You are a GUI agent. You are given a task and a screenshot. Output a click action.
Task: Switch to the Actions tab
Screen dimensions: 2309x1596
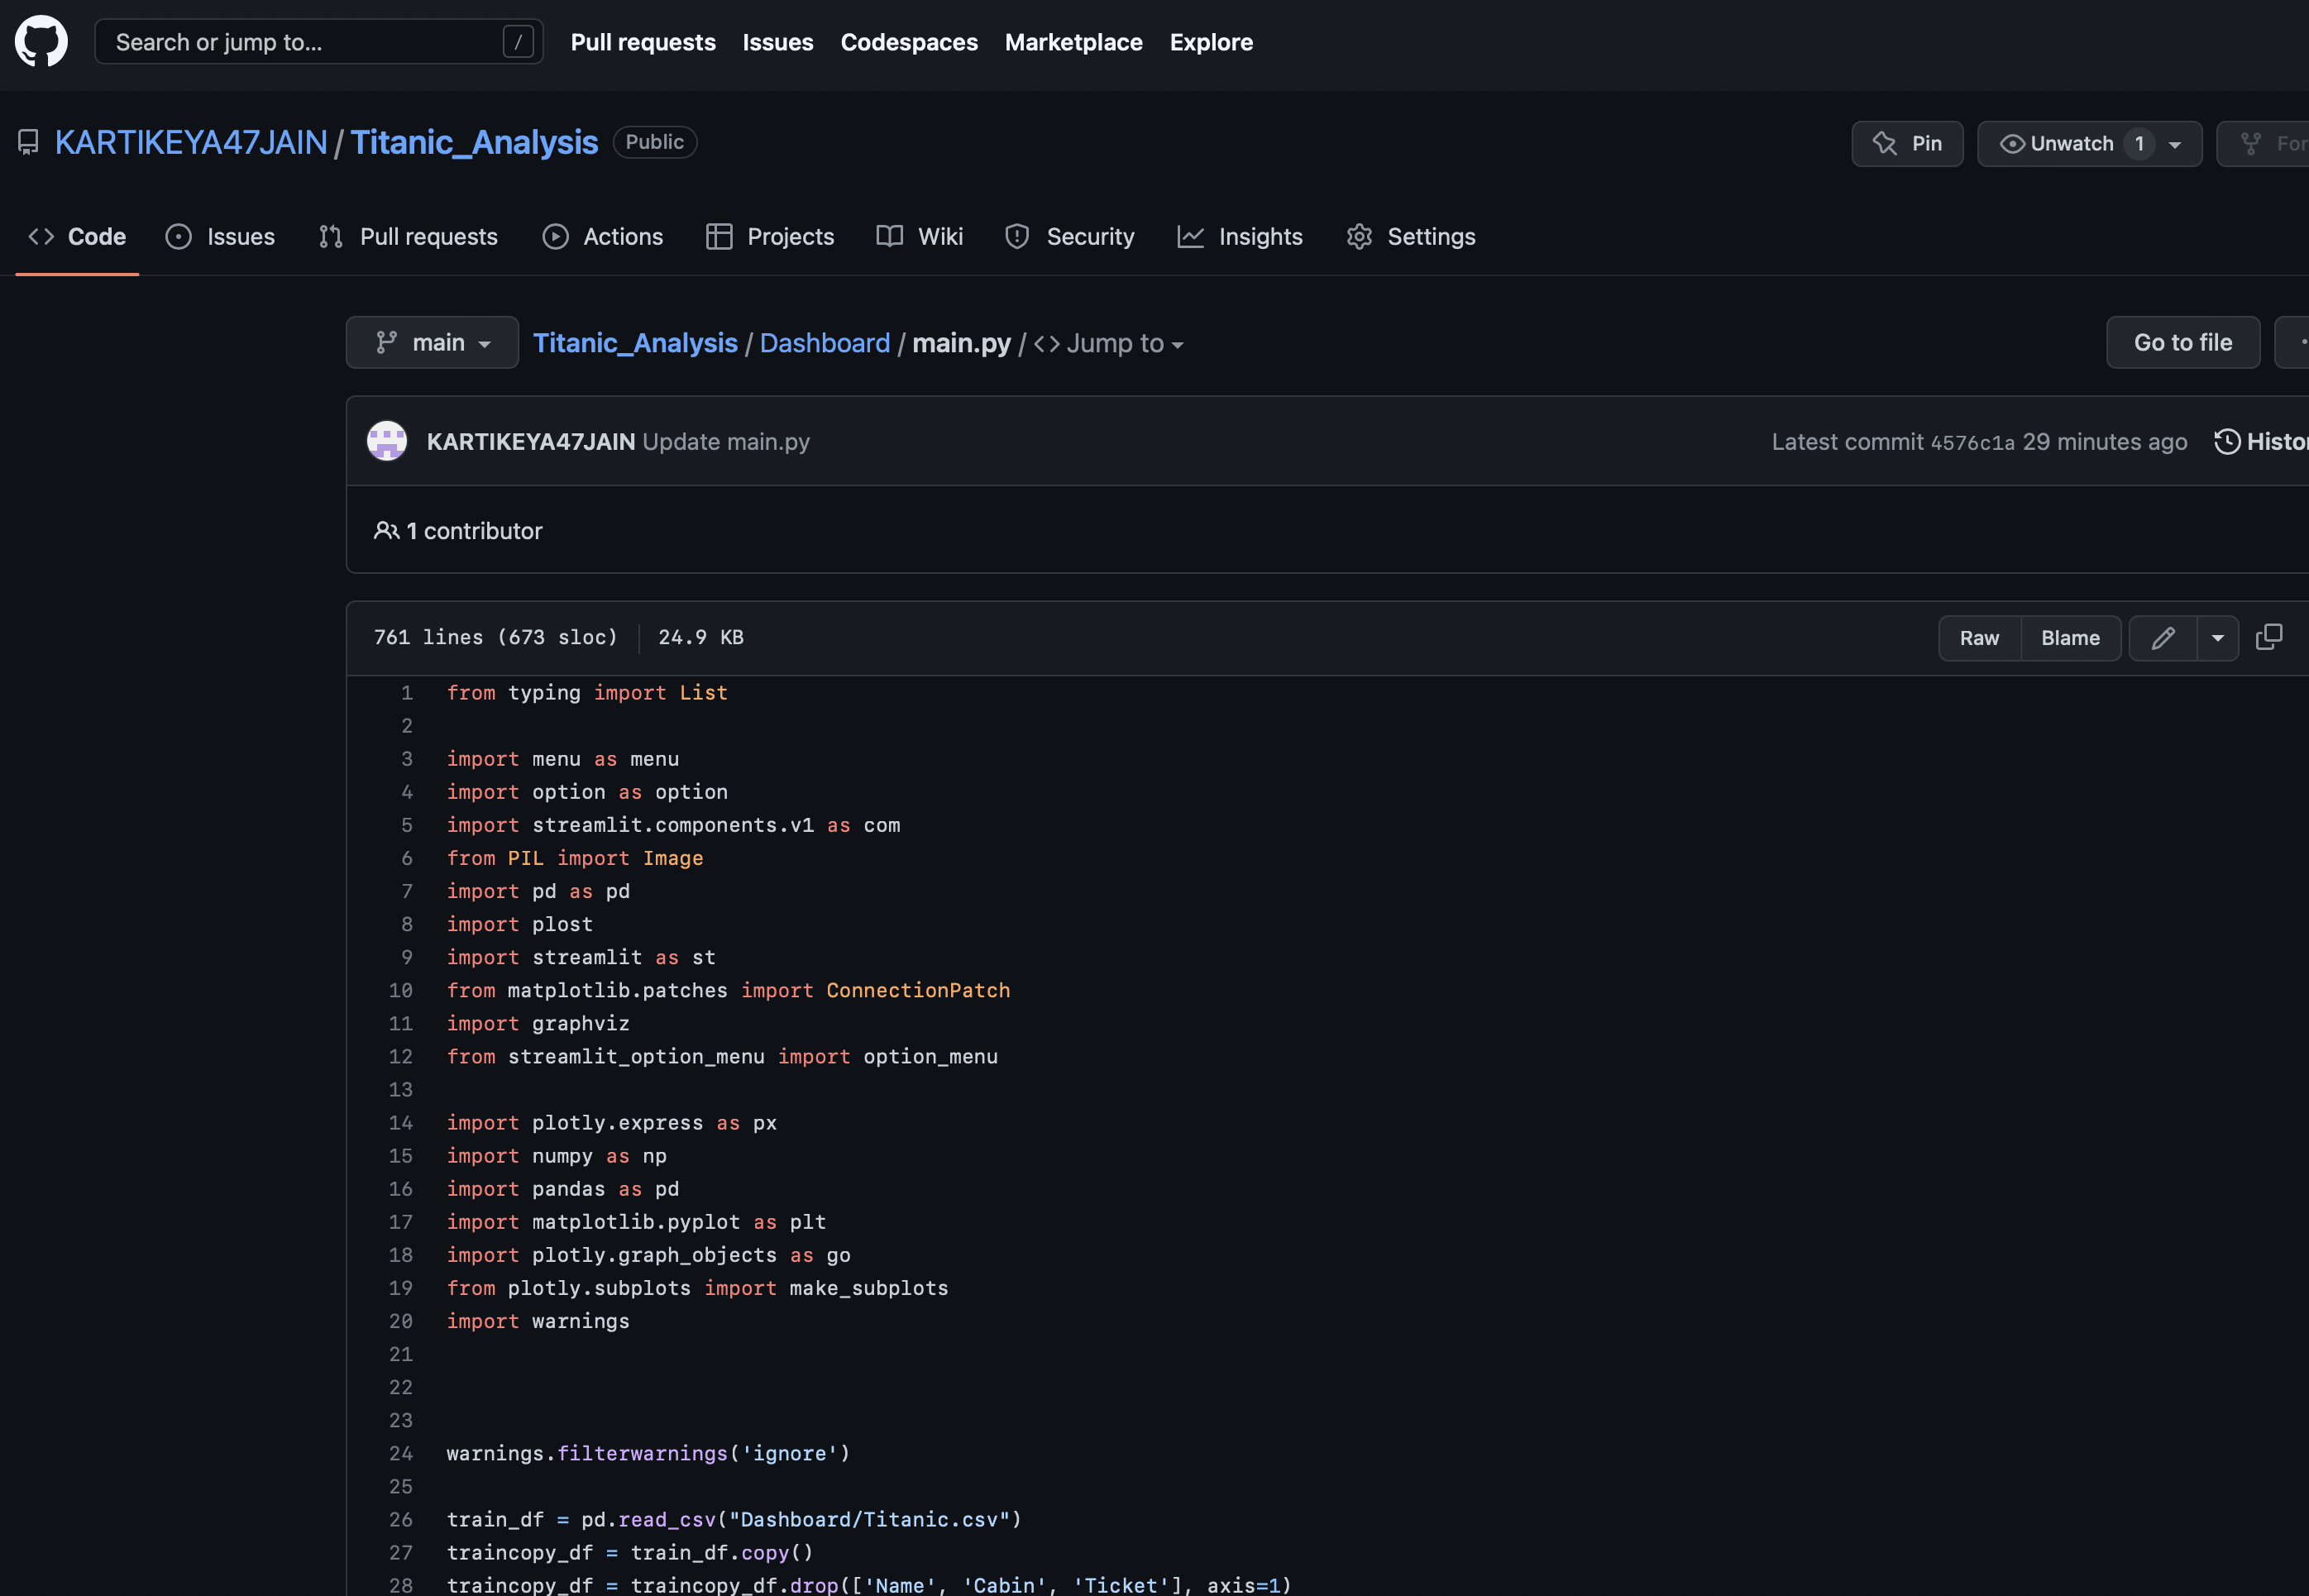pyautogui.click(x=603, y=237)
